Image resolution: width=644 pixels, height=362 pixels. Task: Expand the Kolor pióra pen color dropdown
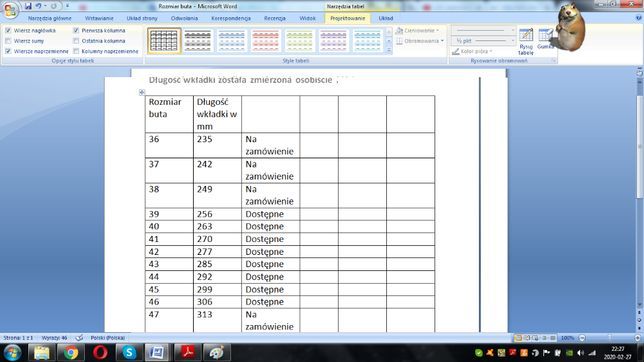(x=472, y=51)
